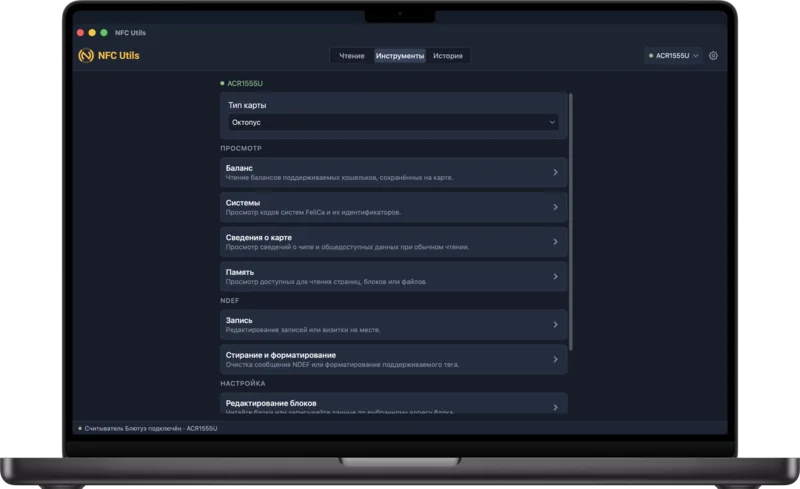Click the chevron on Запись row
The height and width of the screenshot is (489, 800).
click(x=555, y=325)
